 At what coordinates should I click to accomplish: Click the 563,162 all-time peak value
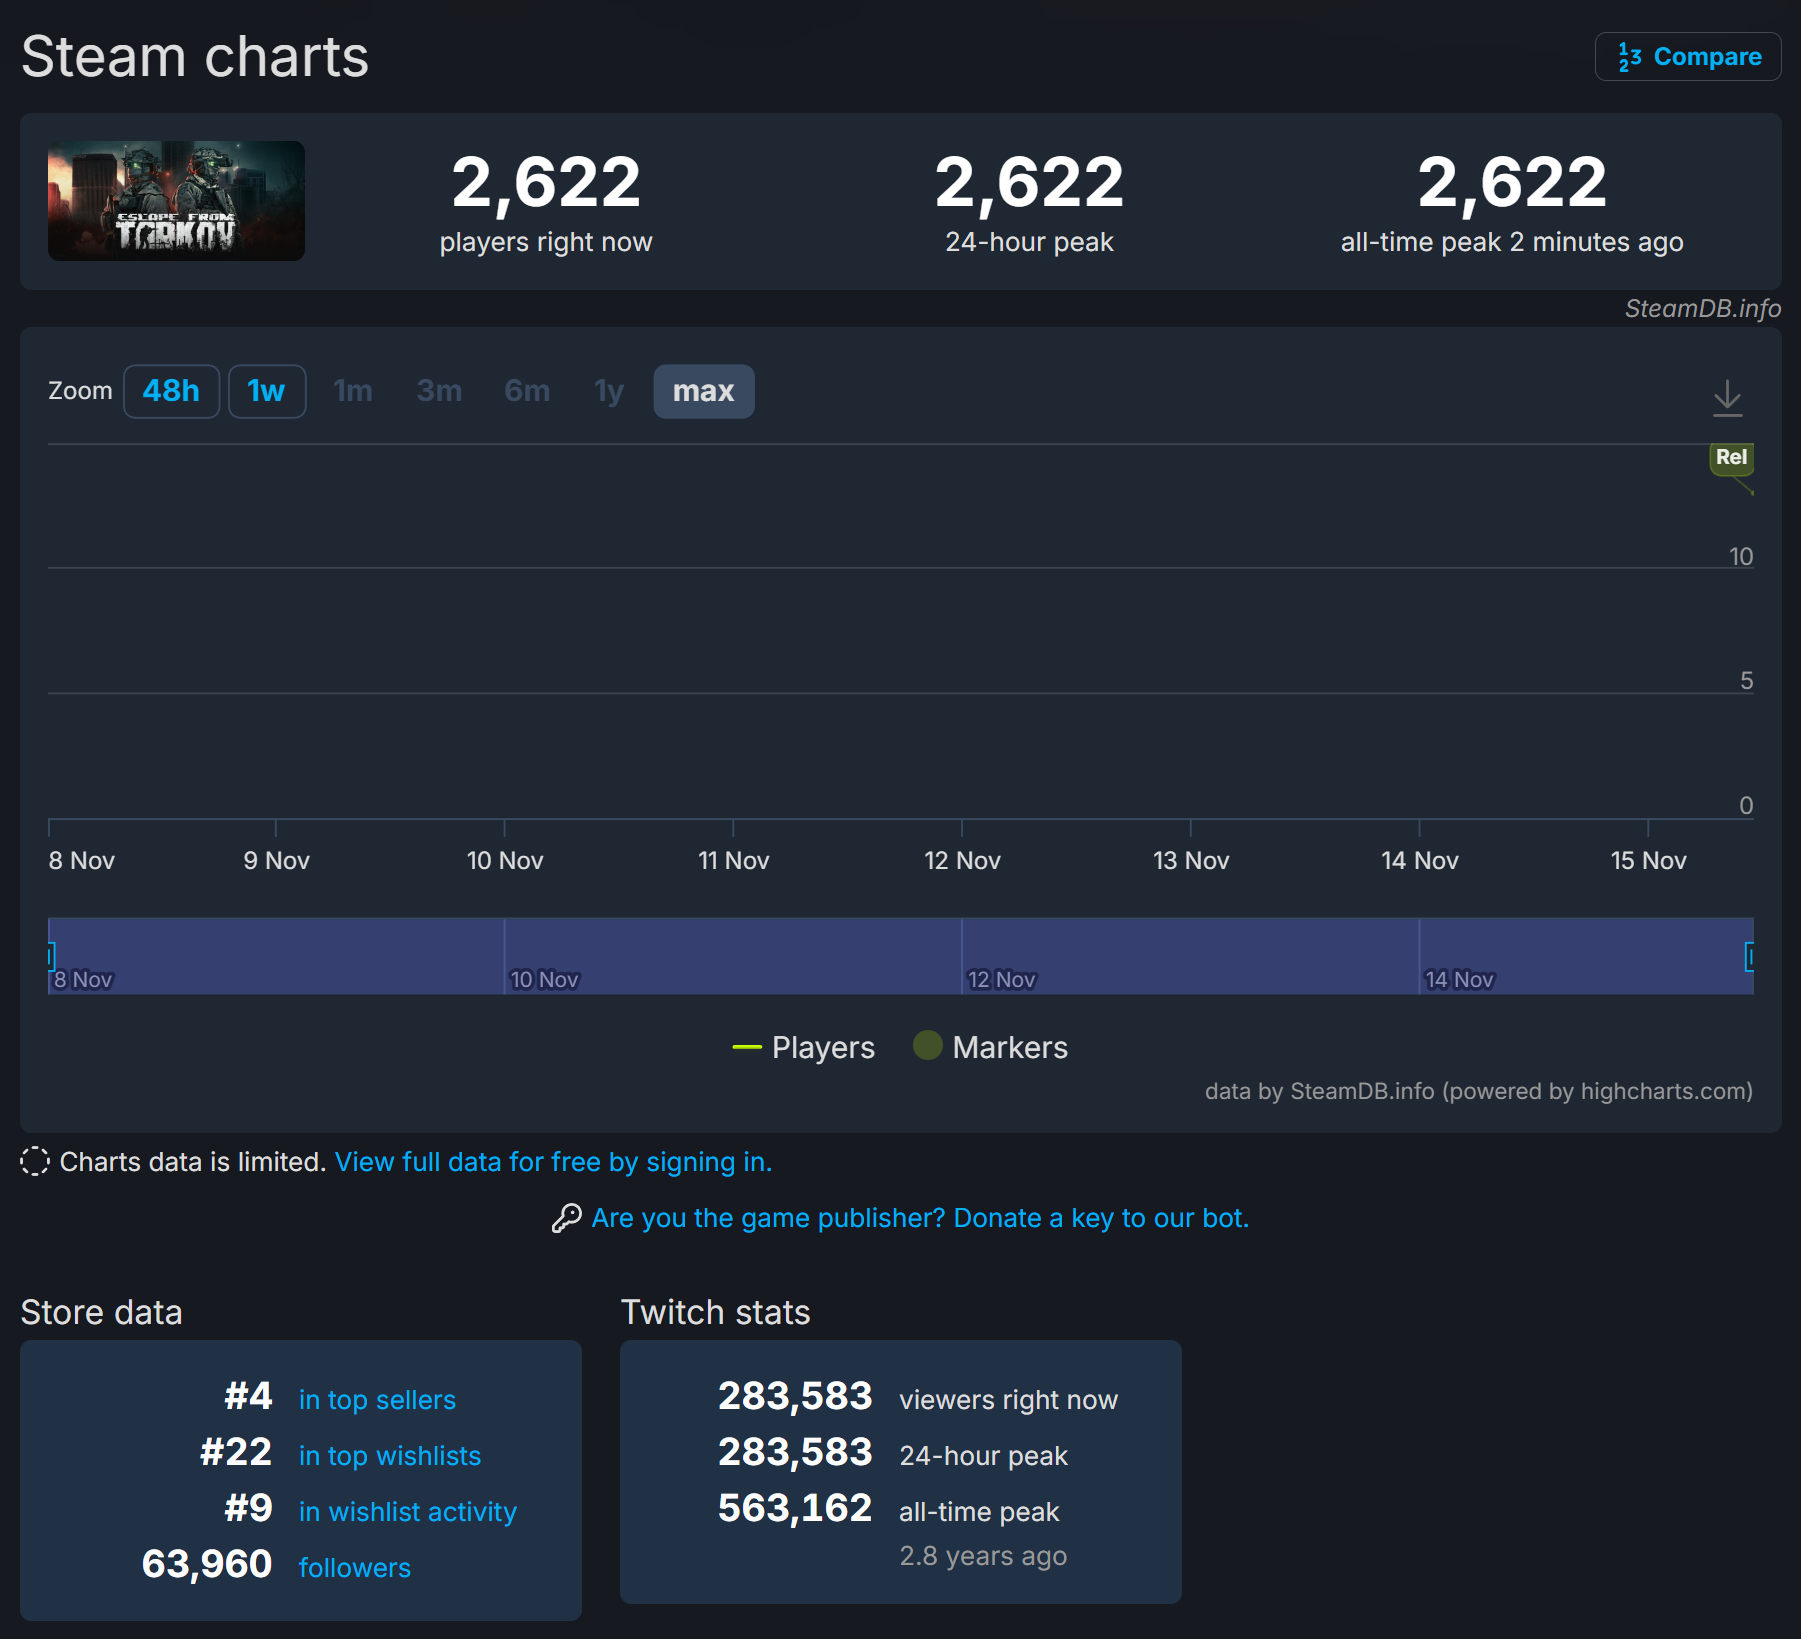pos(795,1508)
